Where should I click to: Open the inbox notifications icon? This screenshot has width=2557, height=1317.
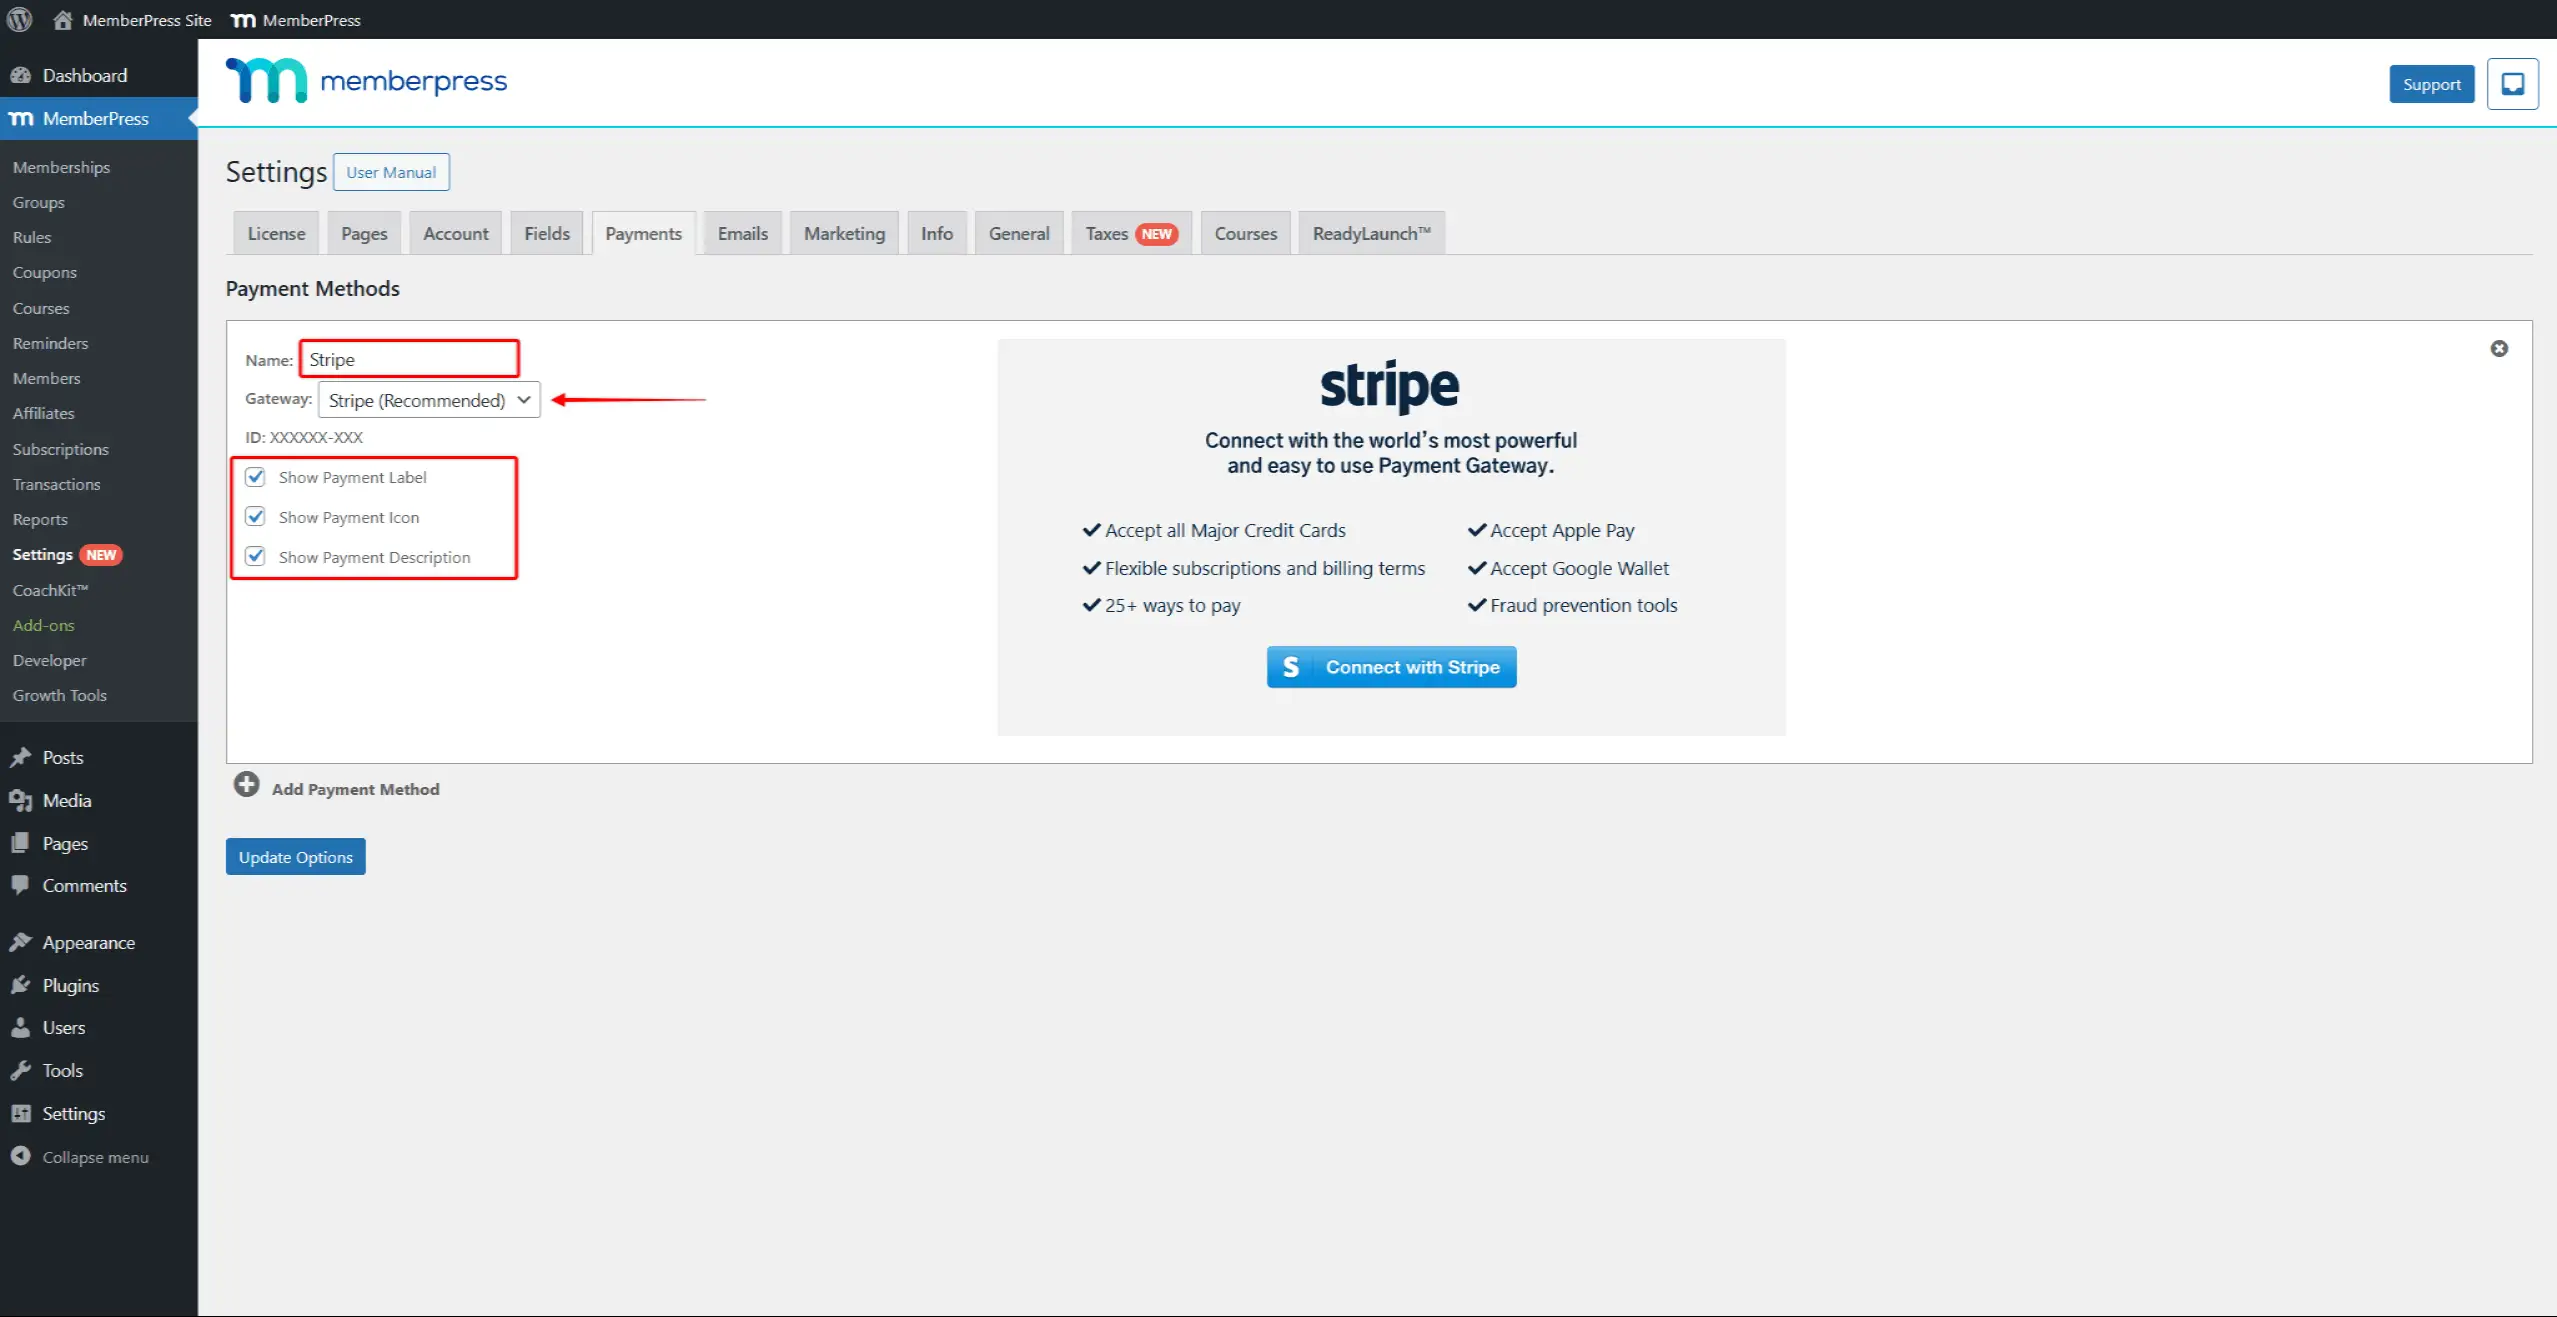click(2512, 84)
